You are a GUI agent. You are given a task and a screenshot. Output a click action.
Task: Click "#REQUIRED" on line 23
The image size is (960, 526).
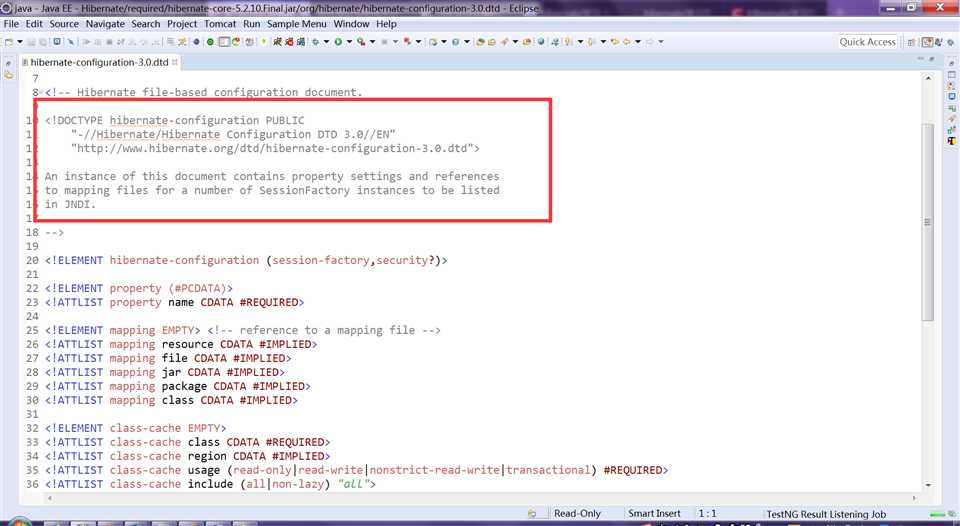pyautogui.click(x=269, y=302)
